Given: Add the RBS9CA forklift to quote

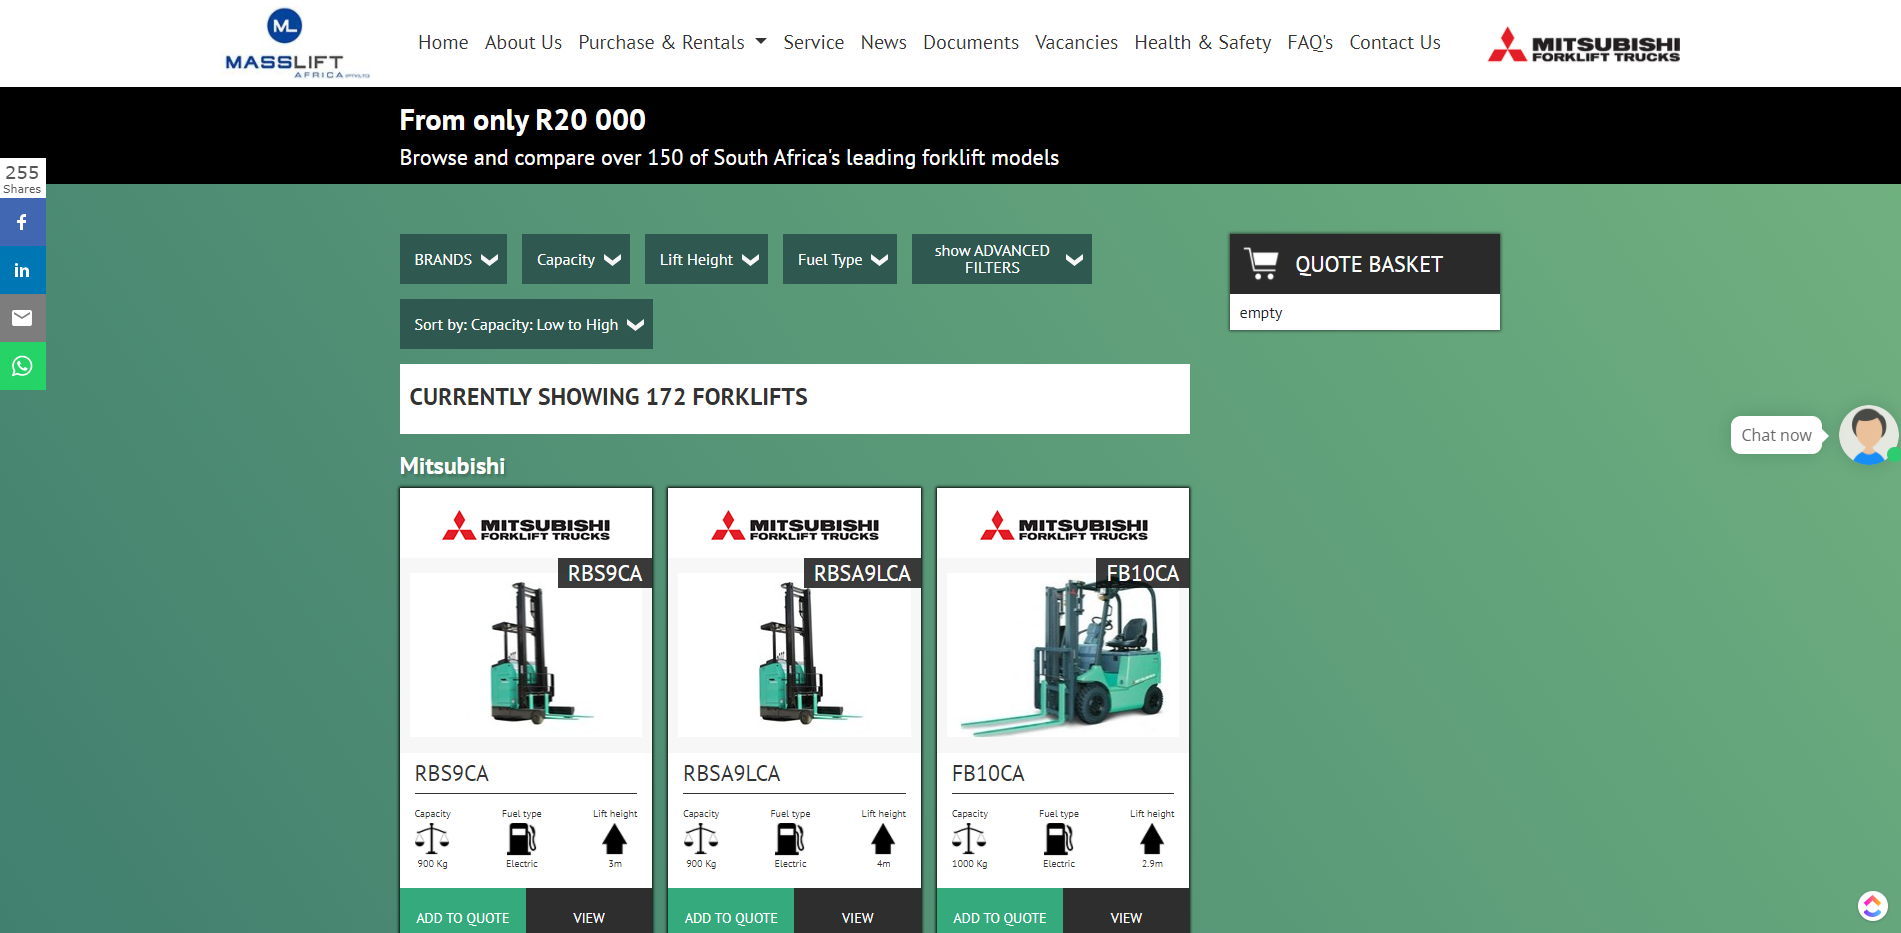Looking at the screenshot, I should [463, 911].
